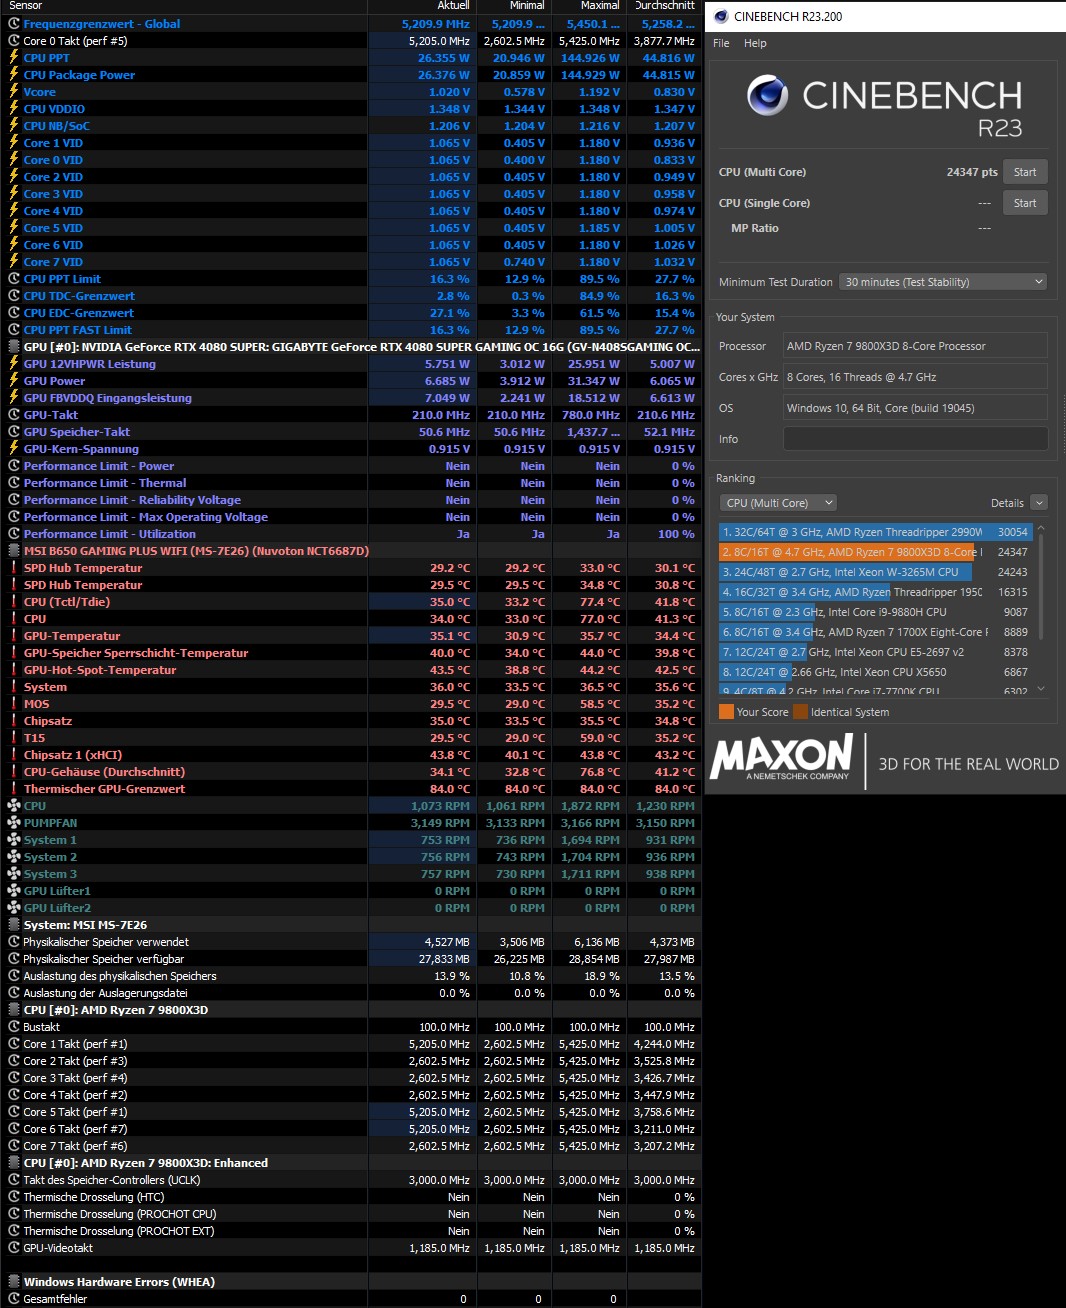Click the icon beside Windows Hardware Errors (WHEA)
The image size is (1066, 1308).
click(13, 1282)
